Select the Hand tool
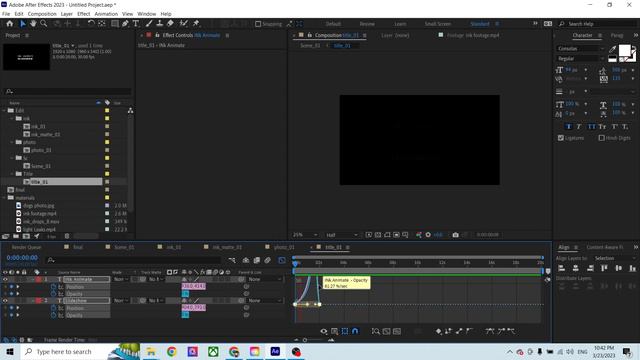The image size is (640, 360). (x=33, y=24)
